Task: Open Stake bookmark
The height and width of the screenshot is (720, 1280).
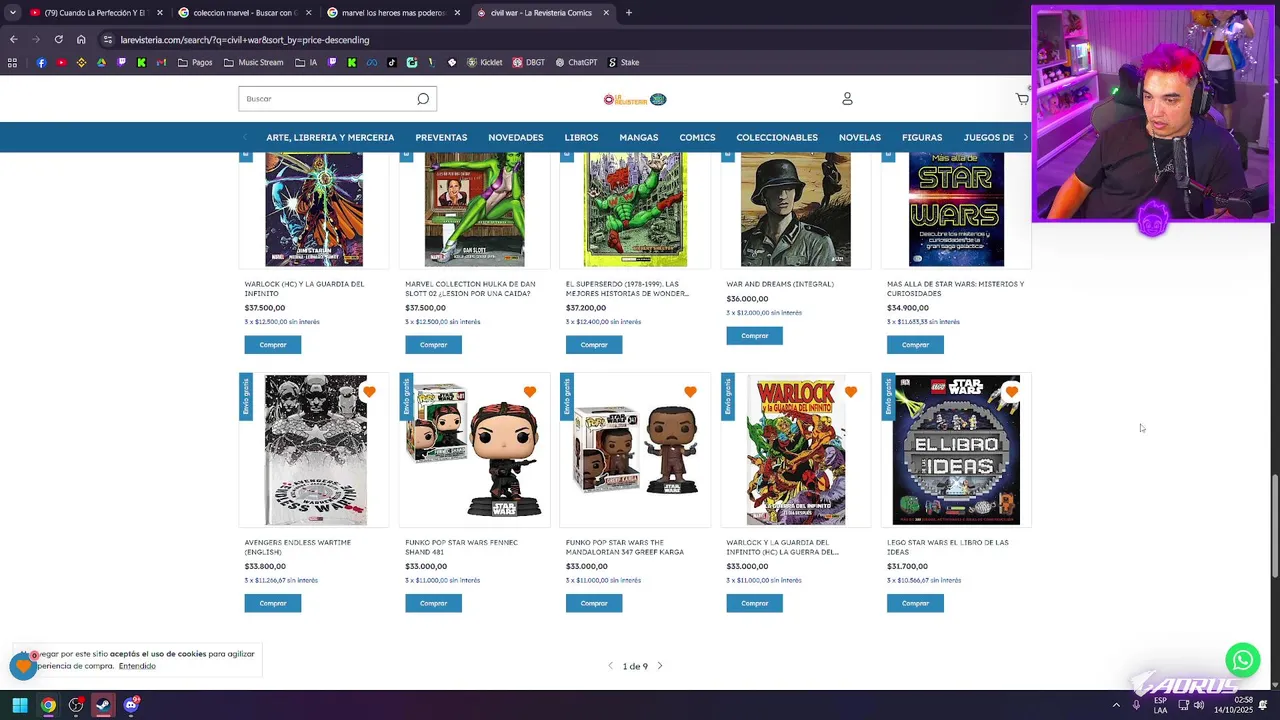Action: 623,62
